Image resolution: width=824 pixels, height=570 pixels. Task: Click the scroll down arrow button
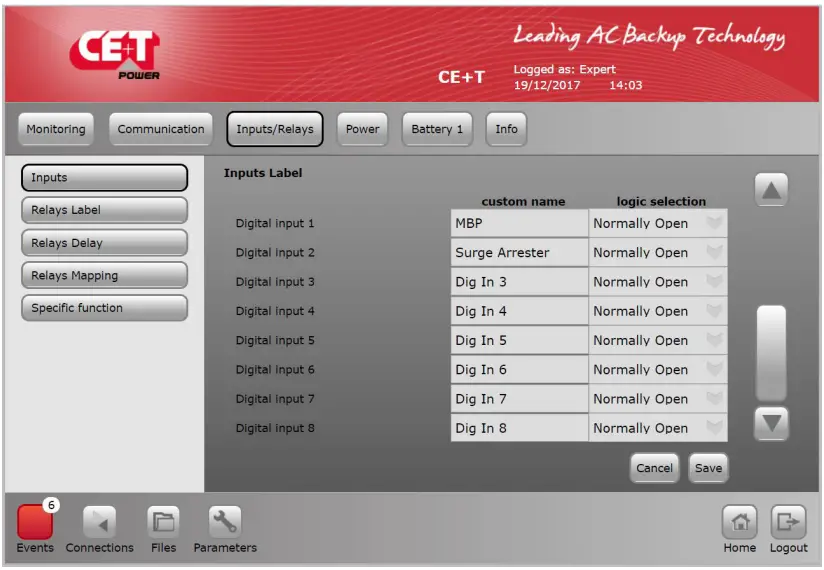(771, 423)
